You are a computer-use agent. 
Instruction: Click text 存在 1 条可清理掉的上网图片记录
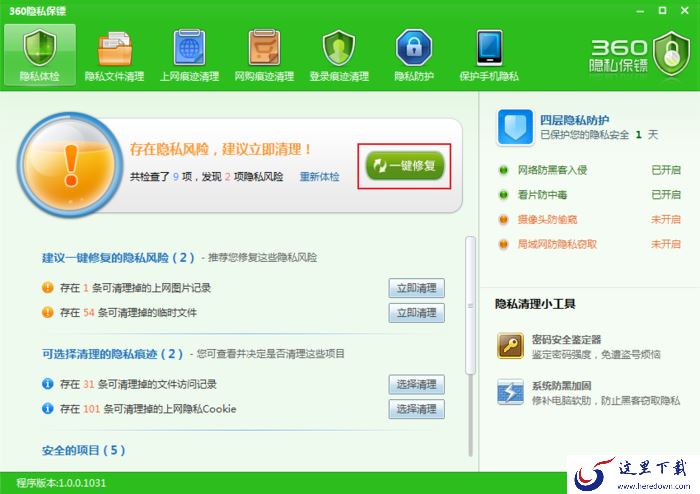click(135, 288)
